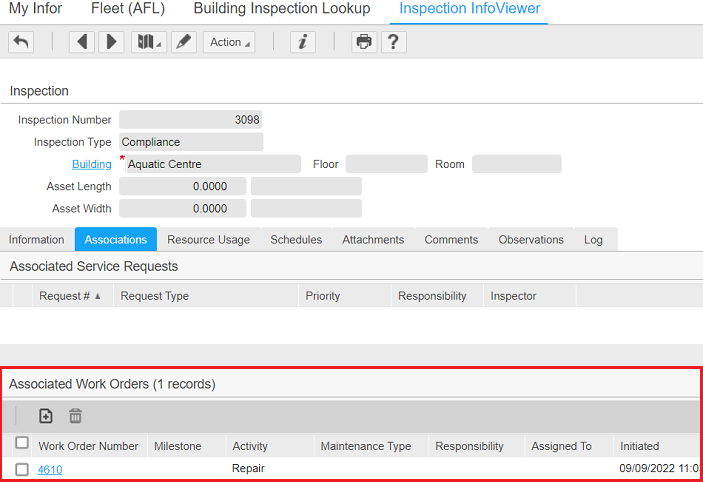Expand the map book dropdown
Viewport: 703px width, 482px height.
tap(149, 42)
